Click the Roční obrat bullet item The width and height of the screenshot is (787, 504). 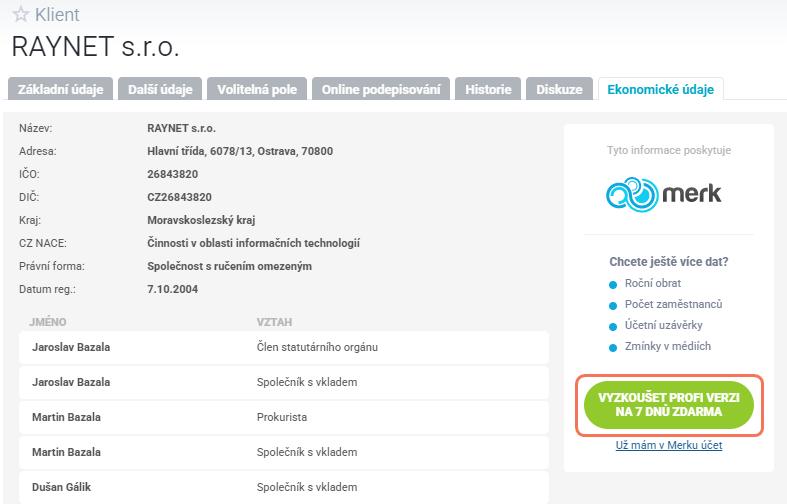(x=652, y=283)
